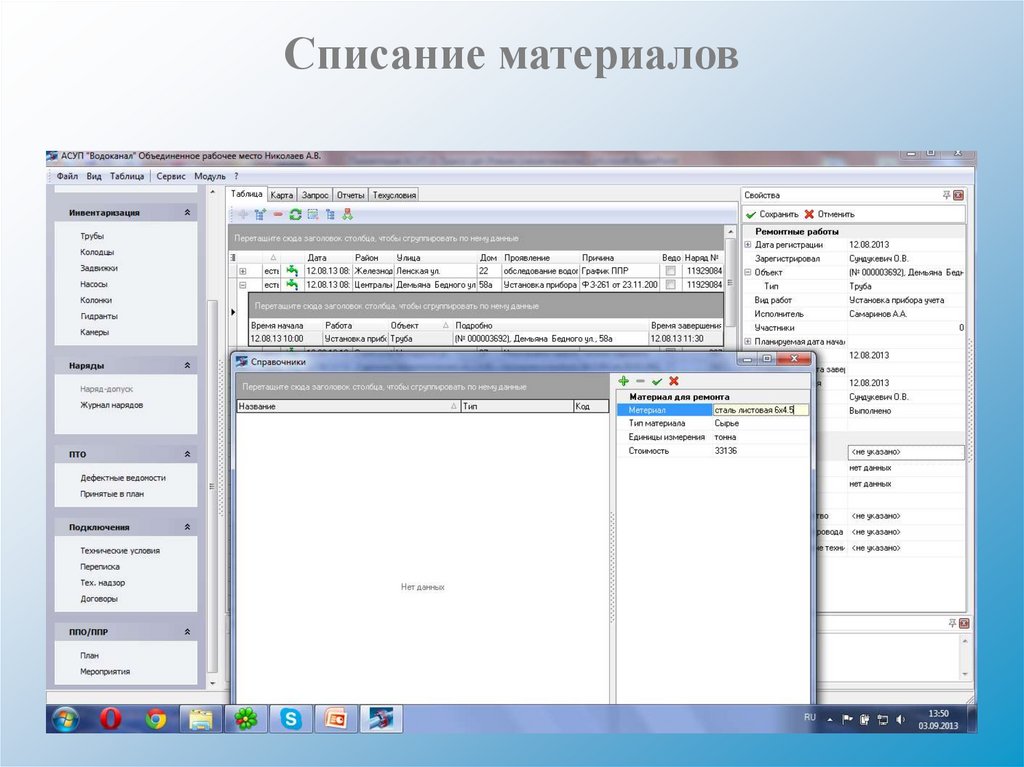Toggle Ведо checkbox in Демьяна Бедного row

671,285
